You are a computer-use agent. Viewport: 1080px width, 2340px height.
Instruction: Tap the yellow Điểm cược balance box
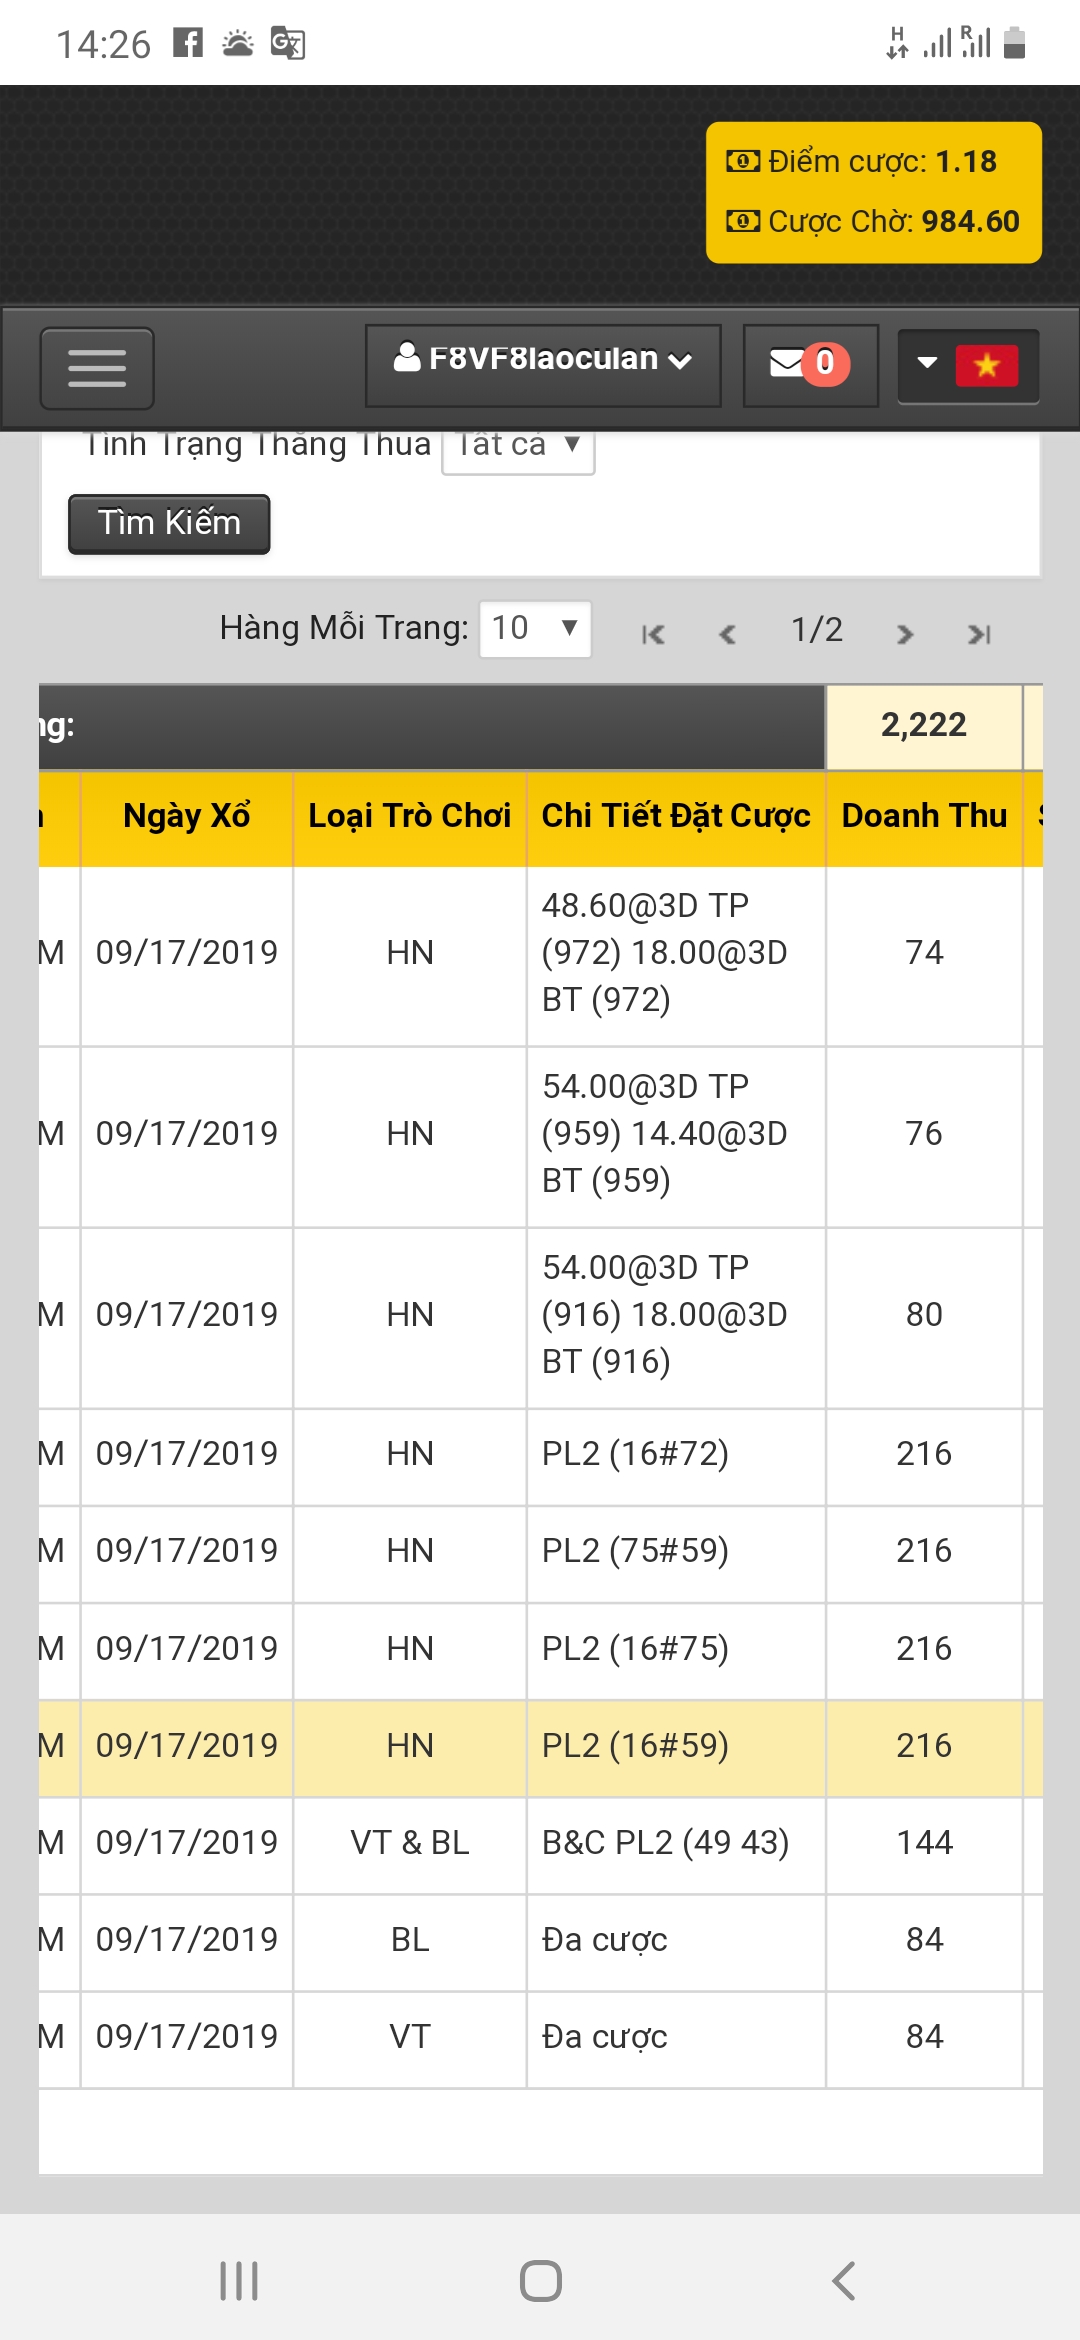tap(874, 192)
